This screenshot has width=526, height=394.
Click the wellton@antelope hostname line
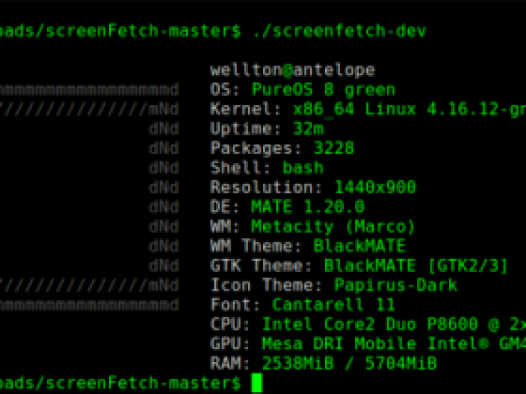coord(292,70)
